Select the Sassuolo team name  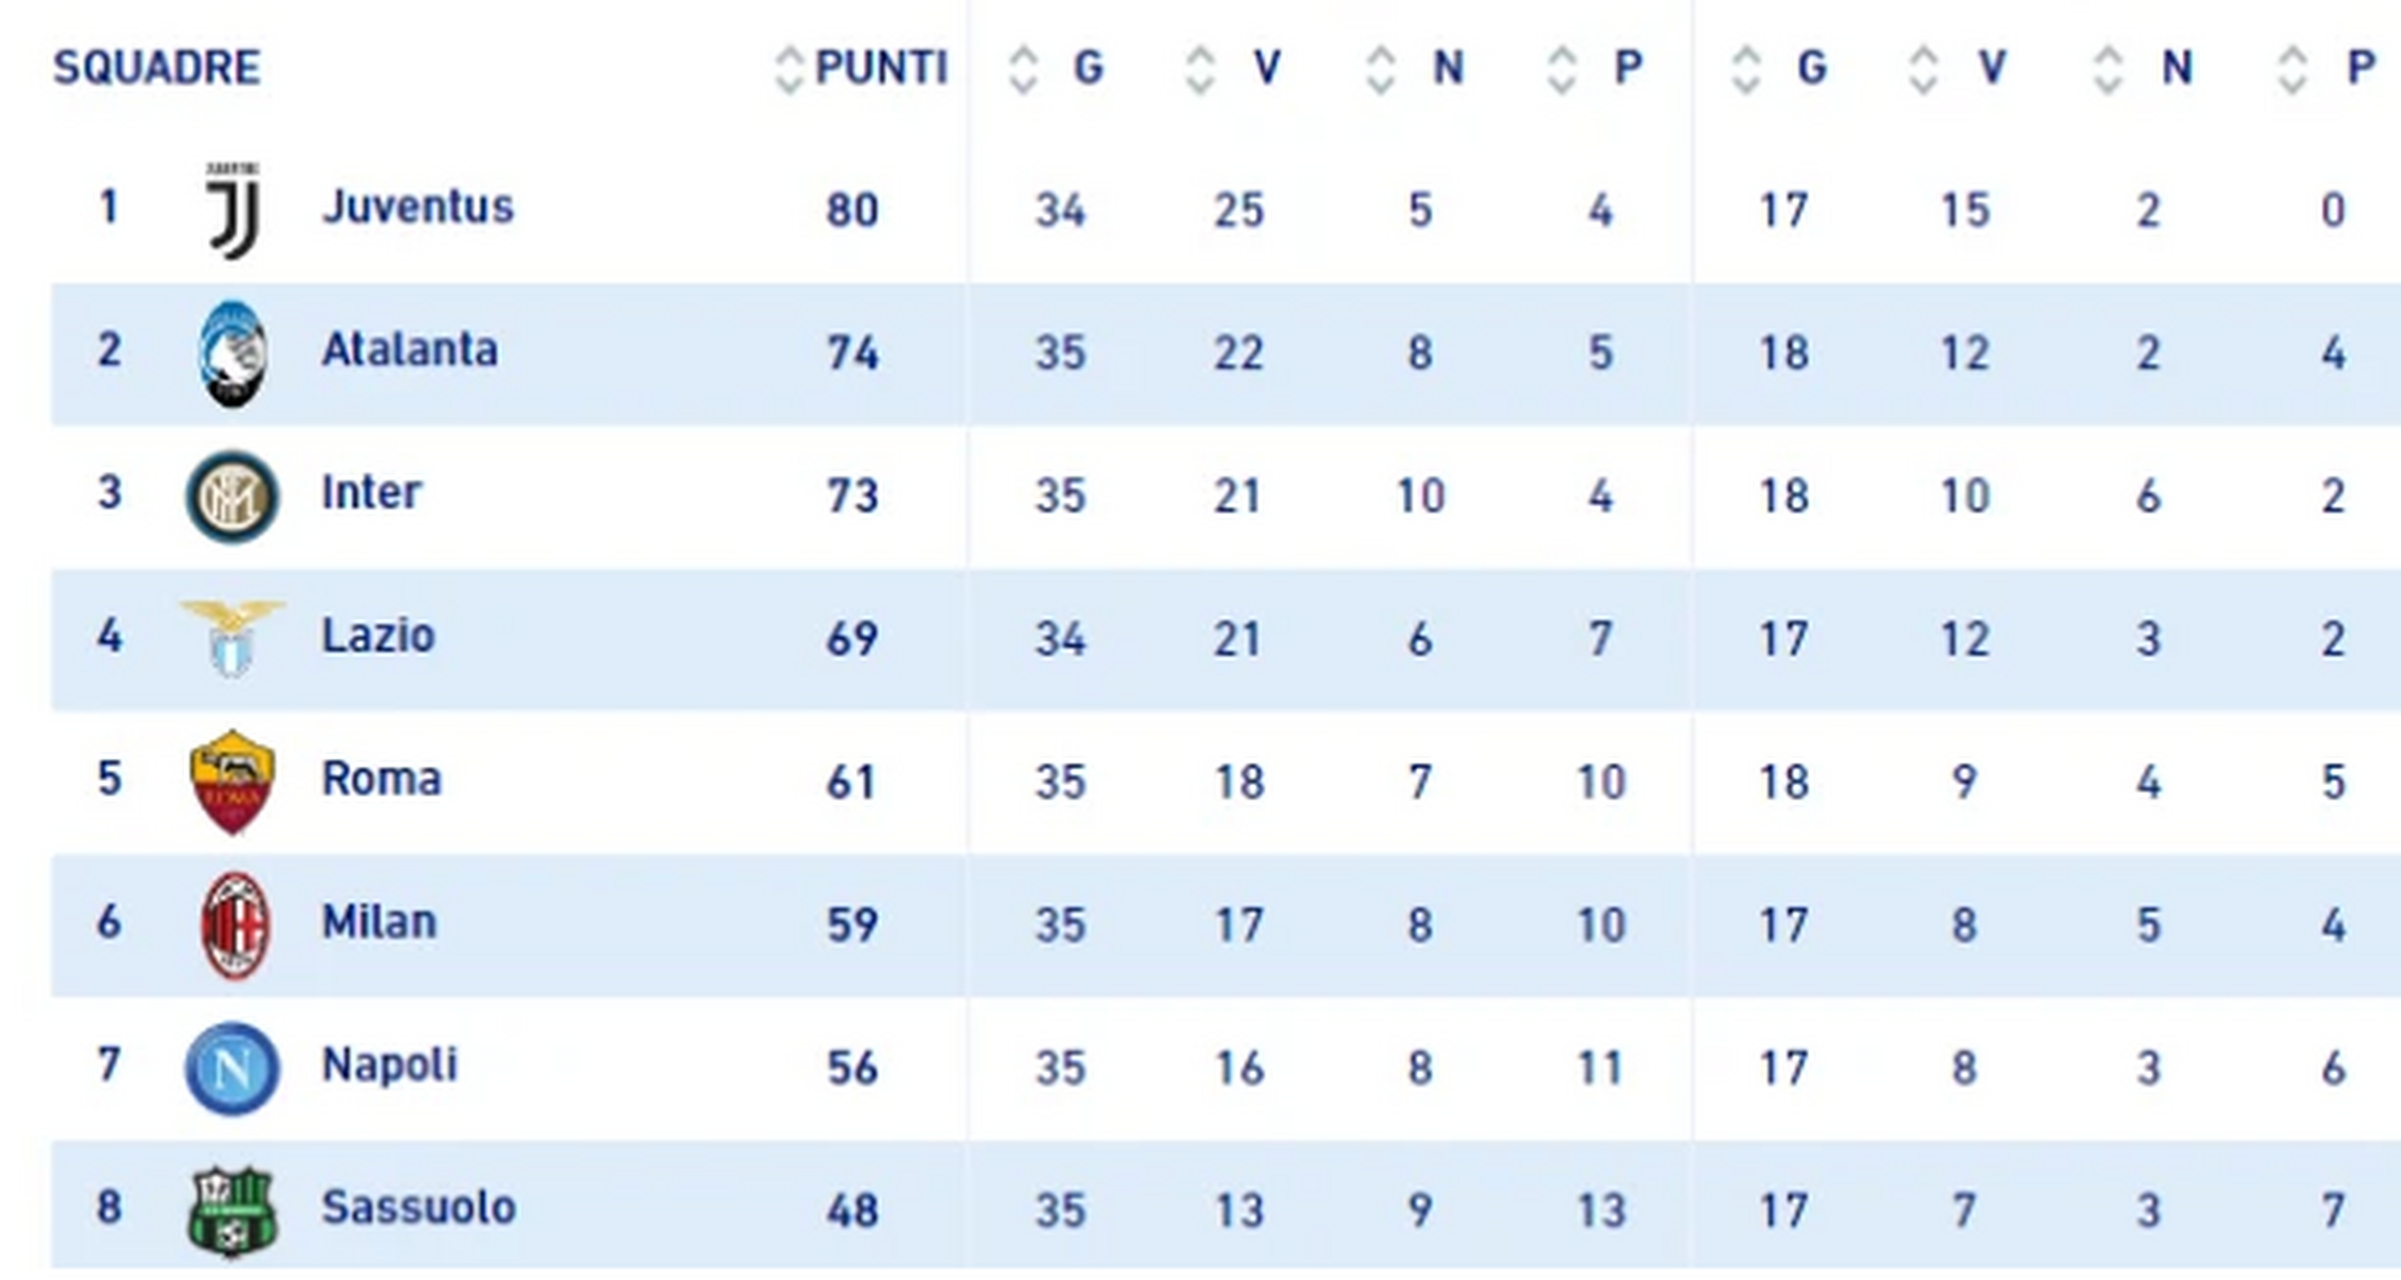418,1208
